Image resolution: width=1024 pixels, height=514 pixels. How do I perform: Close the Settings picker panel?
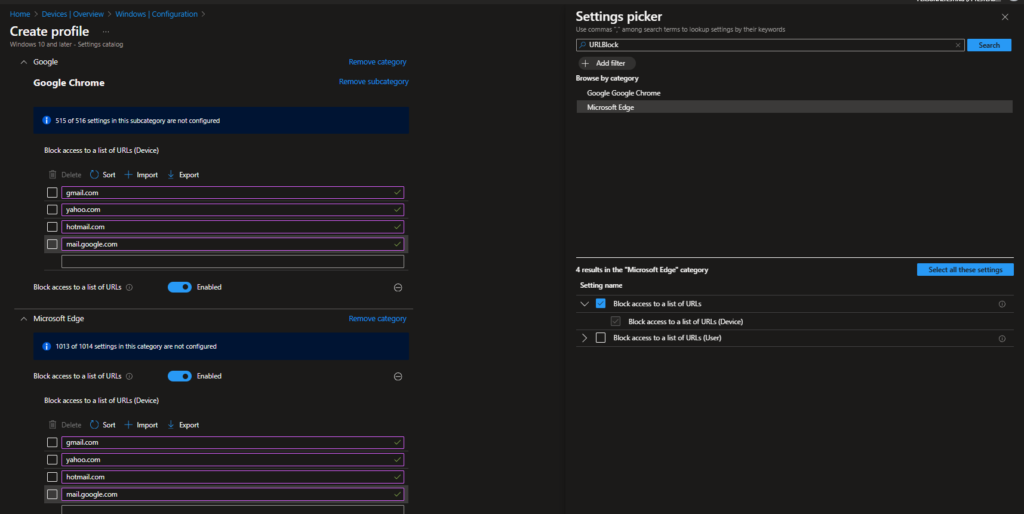click(1004, 17)
